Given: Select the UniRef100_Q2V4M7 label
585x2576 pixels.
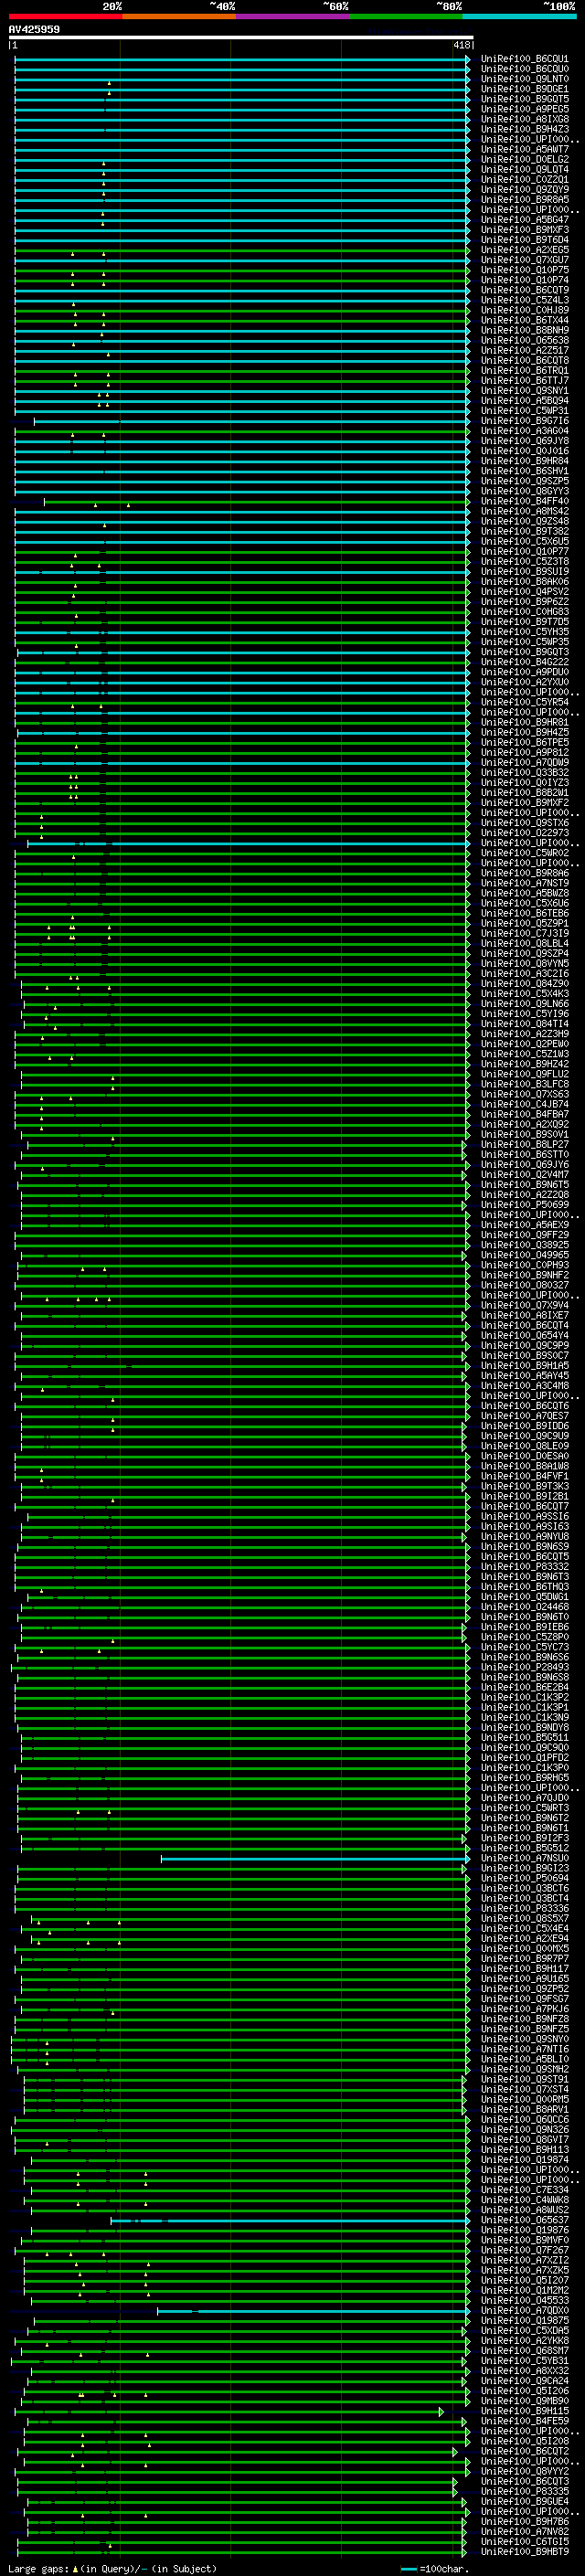Looking at the screenshot, I should click(524, 1175).
